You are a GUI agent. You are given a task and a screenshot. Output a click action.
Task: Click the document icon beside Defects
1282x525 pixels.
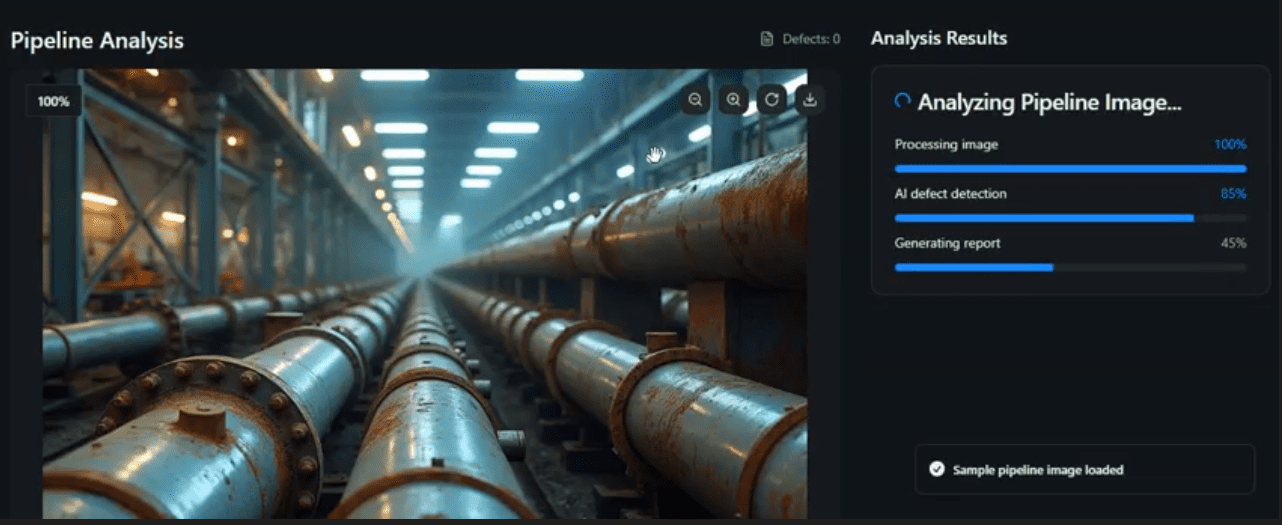[x=767, y=40]
